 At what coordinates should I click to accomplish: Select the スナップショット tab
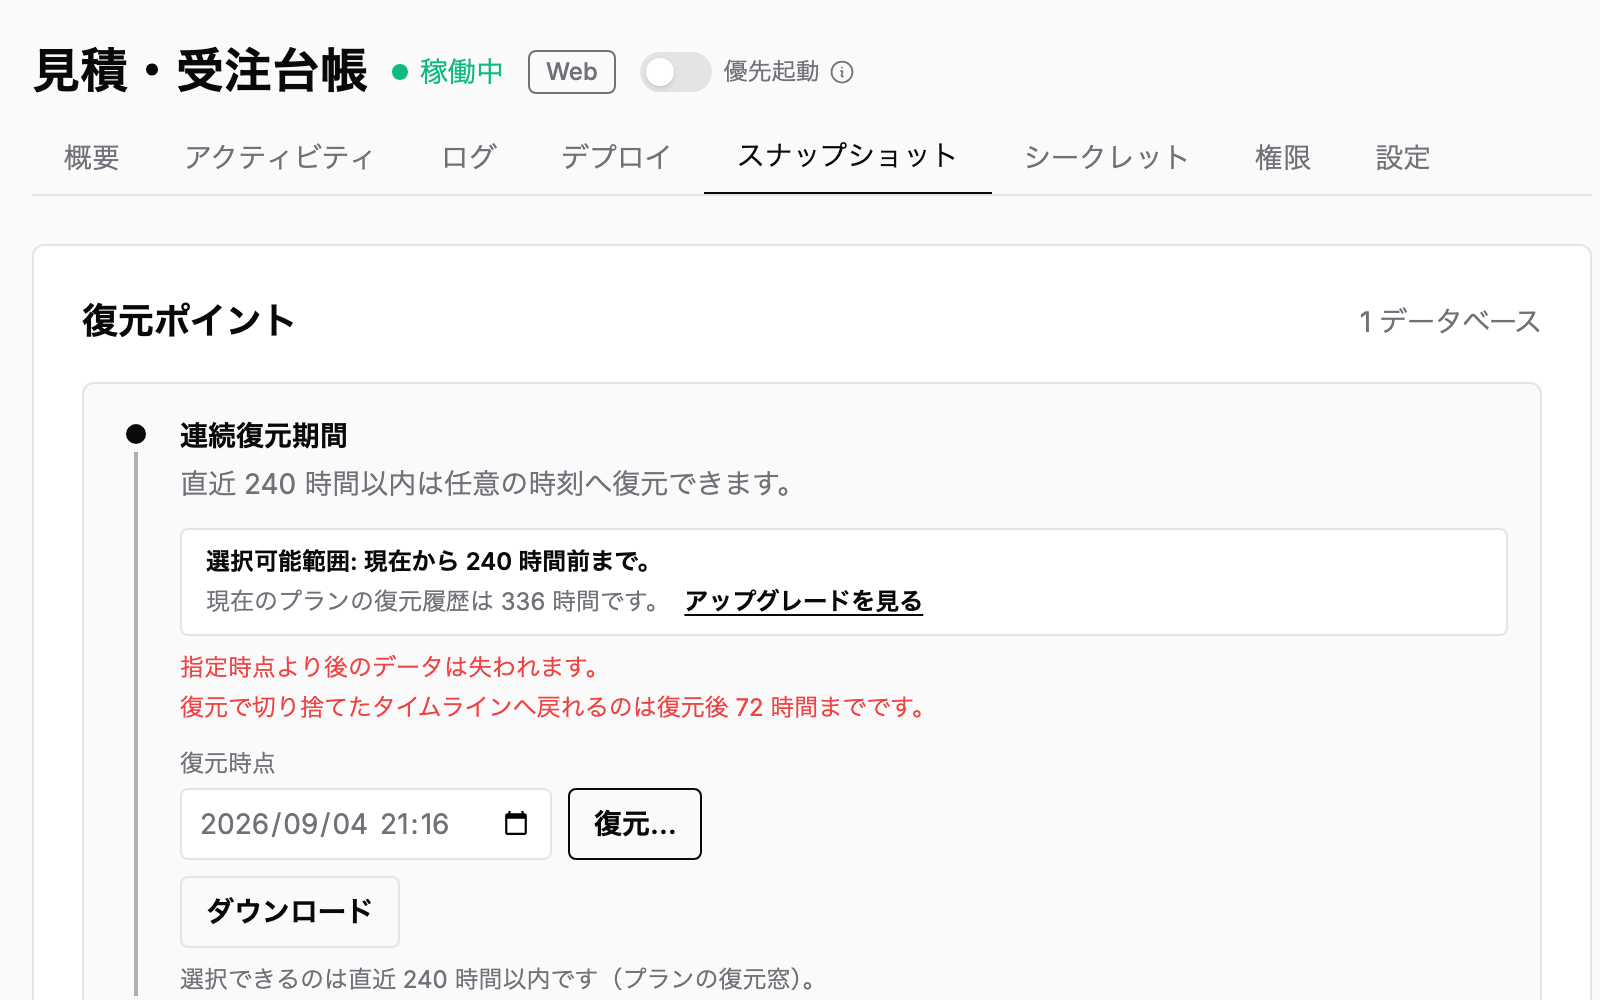pos(848,157)
